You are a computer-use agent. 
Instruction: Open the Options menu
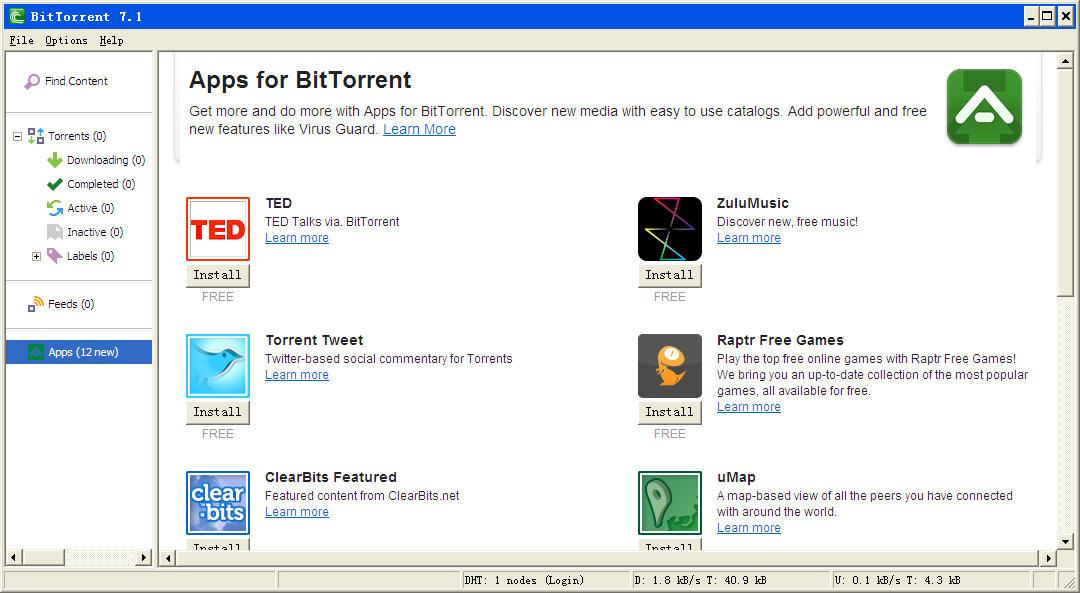pyautogui.click(x=66, y=41)
